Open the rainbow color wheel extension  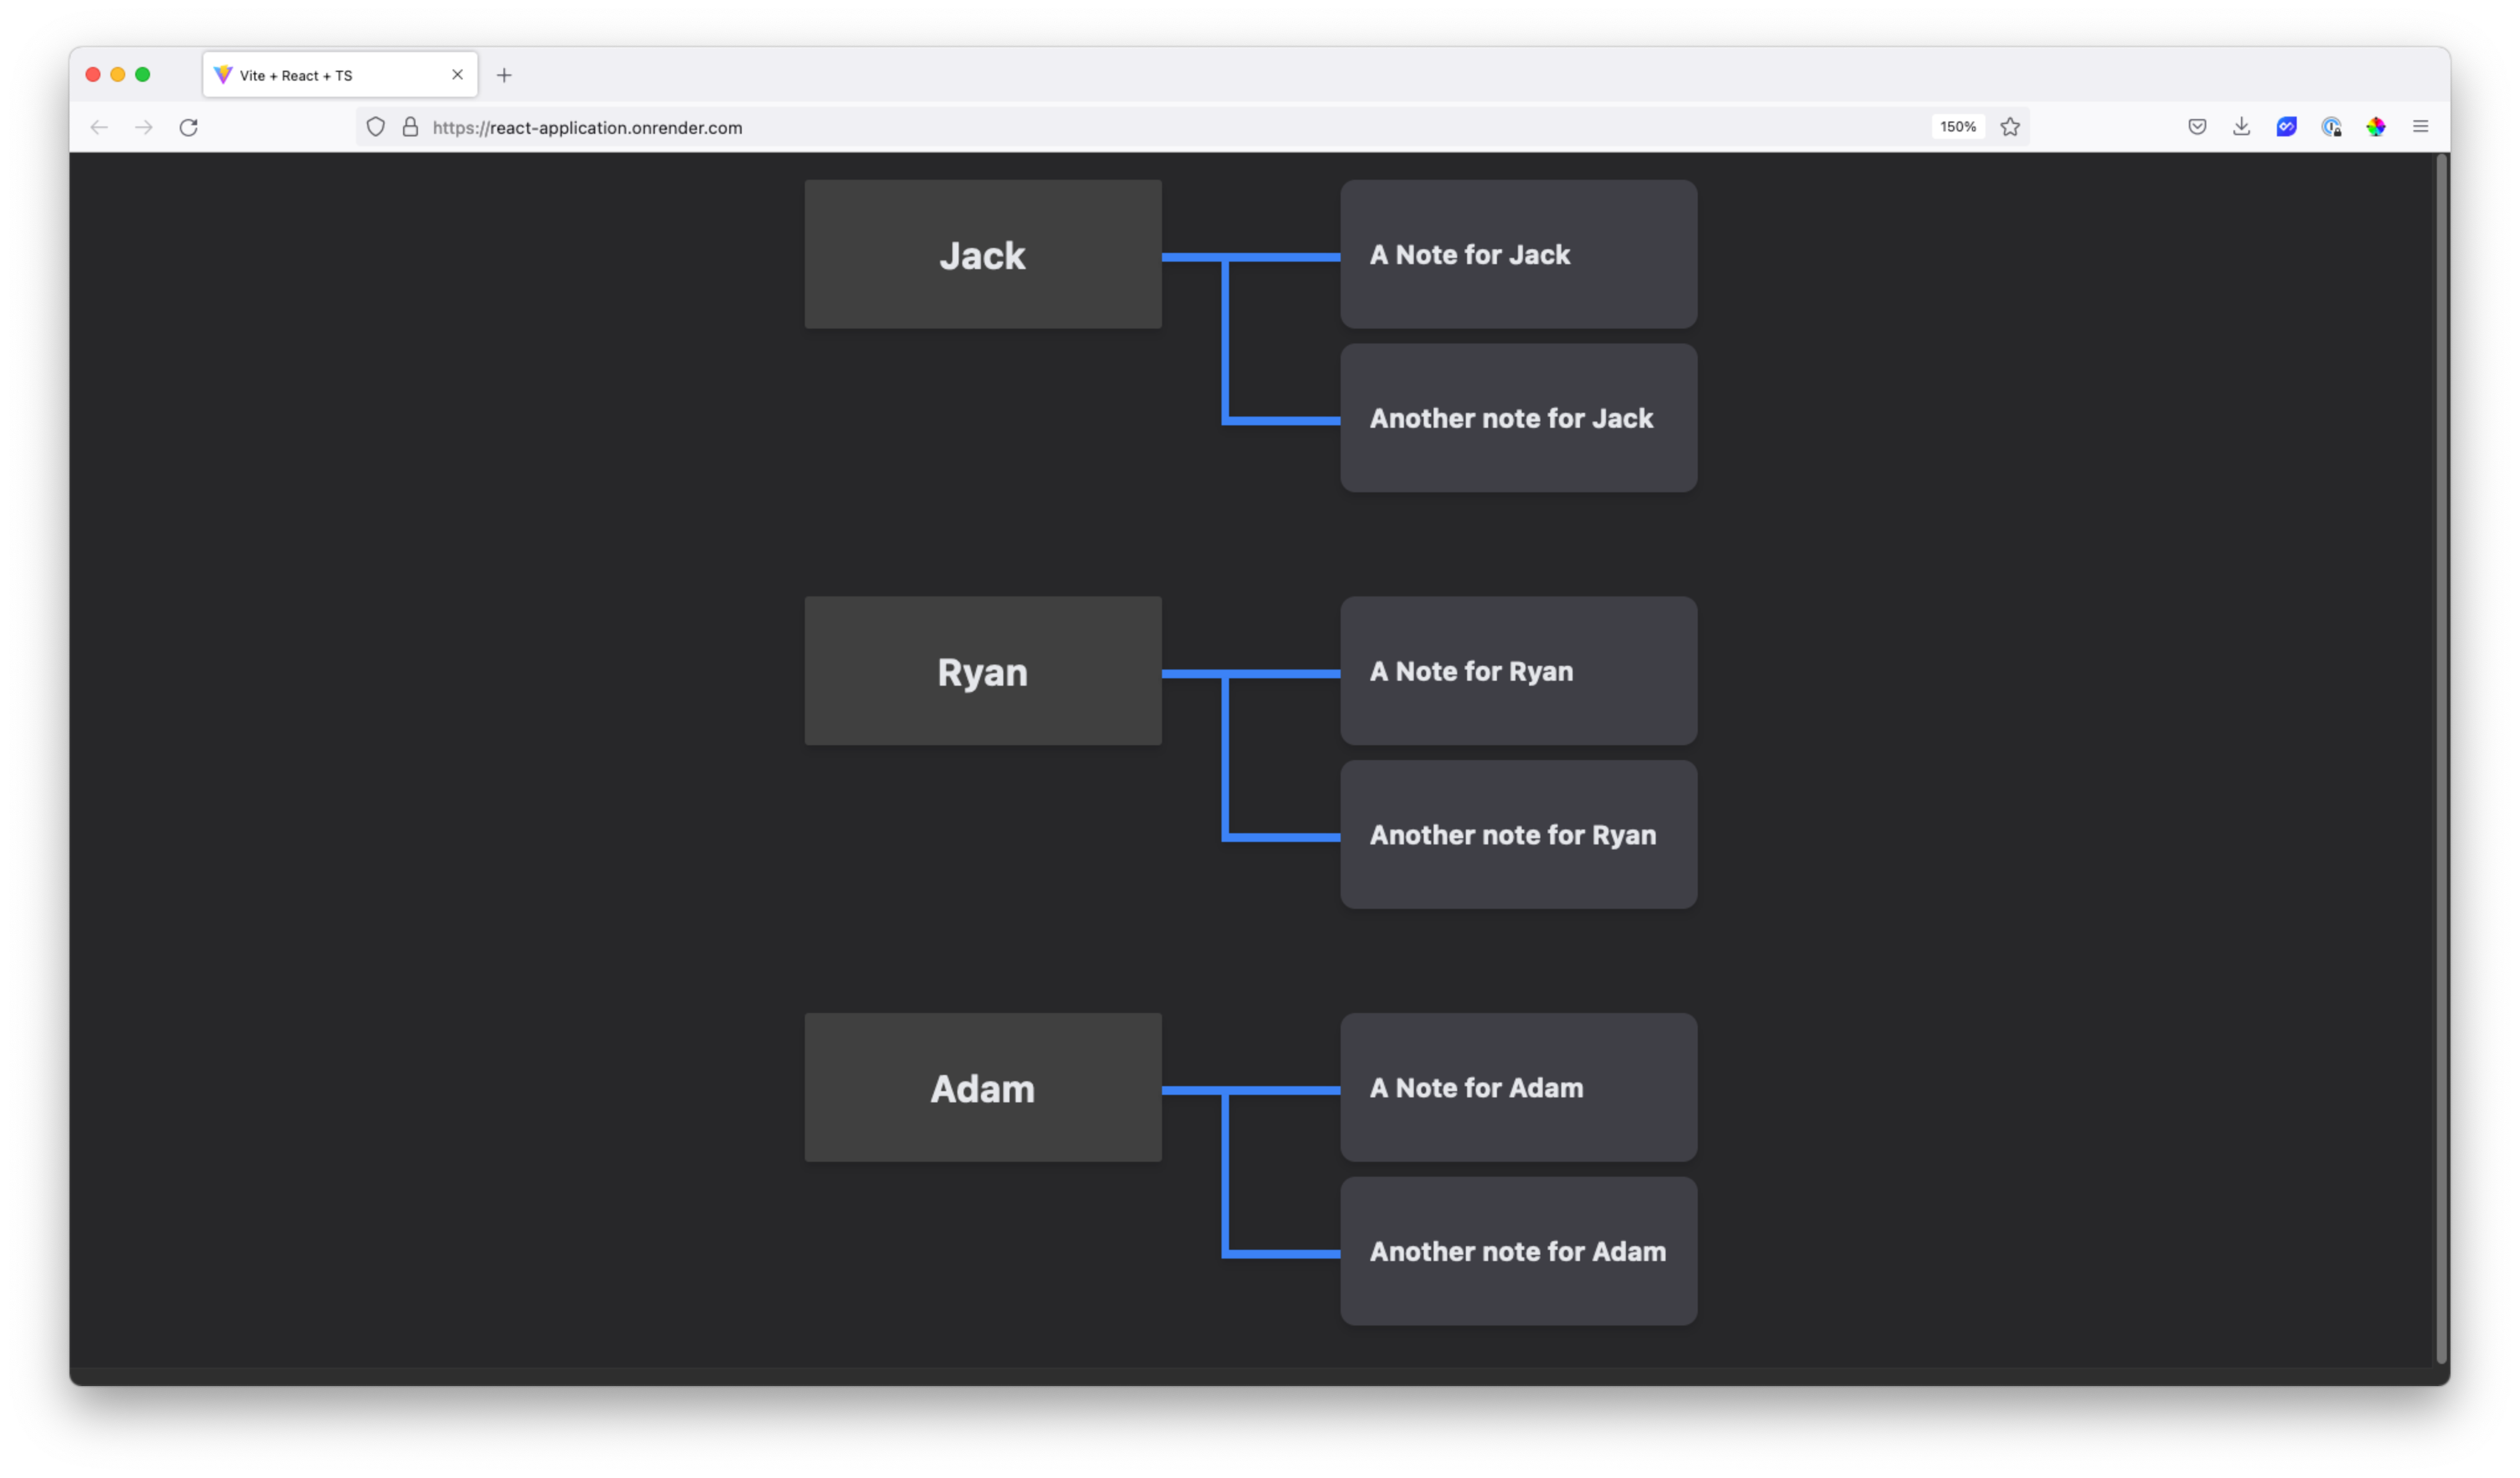[x=2376, y=127]
